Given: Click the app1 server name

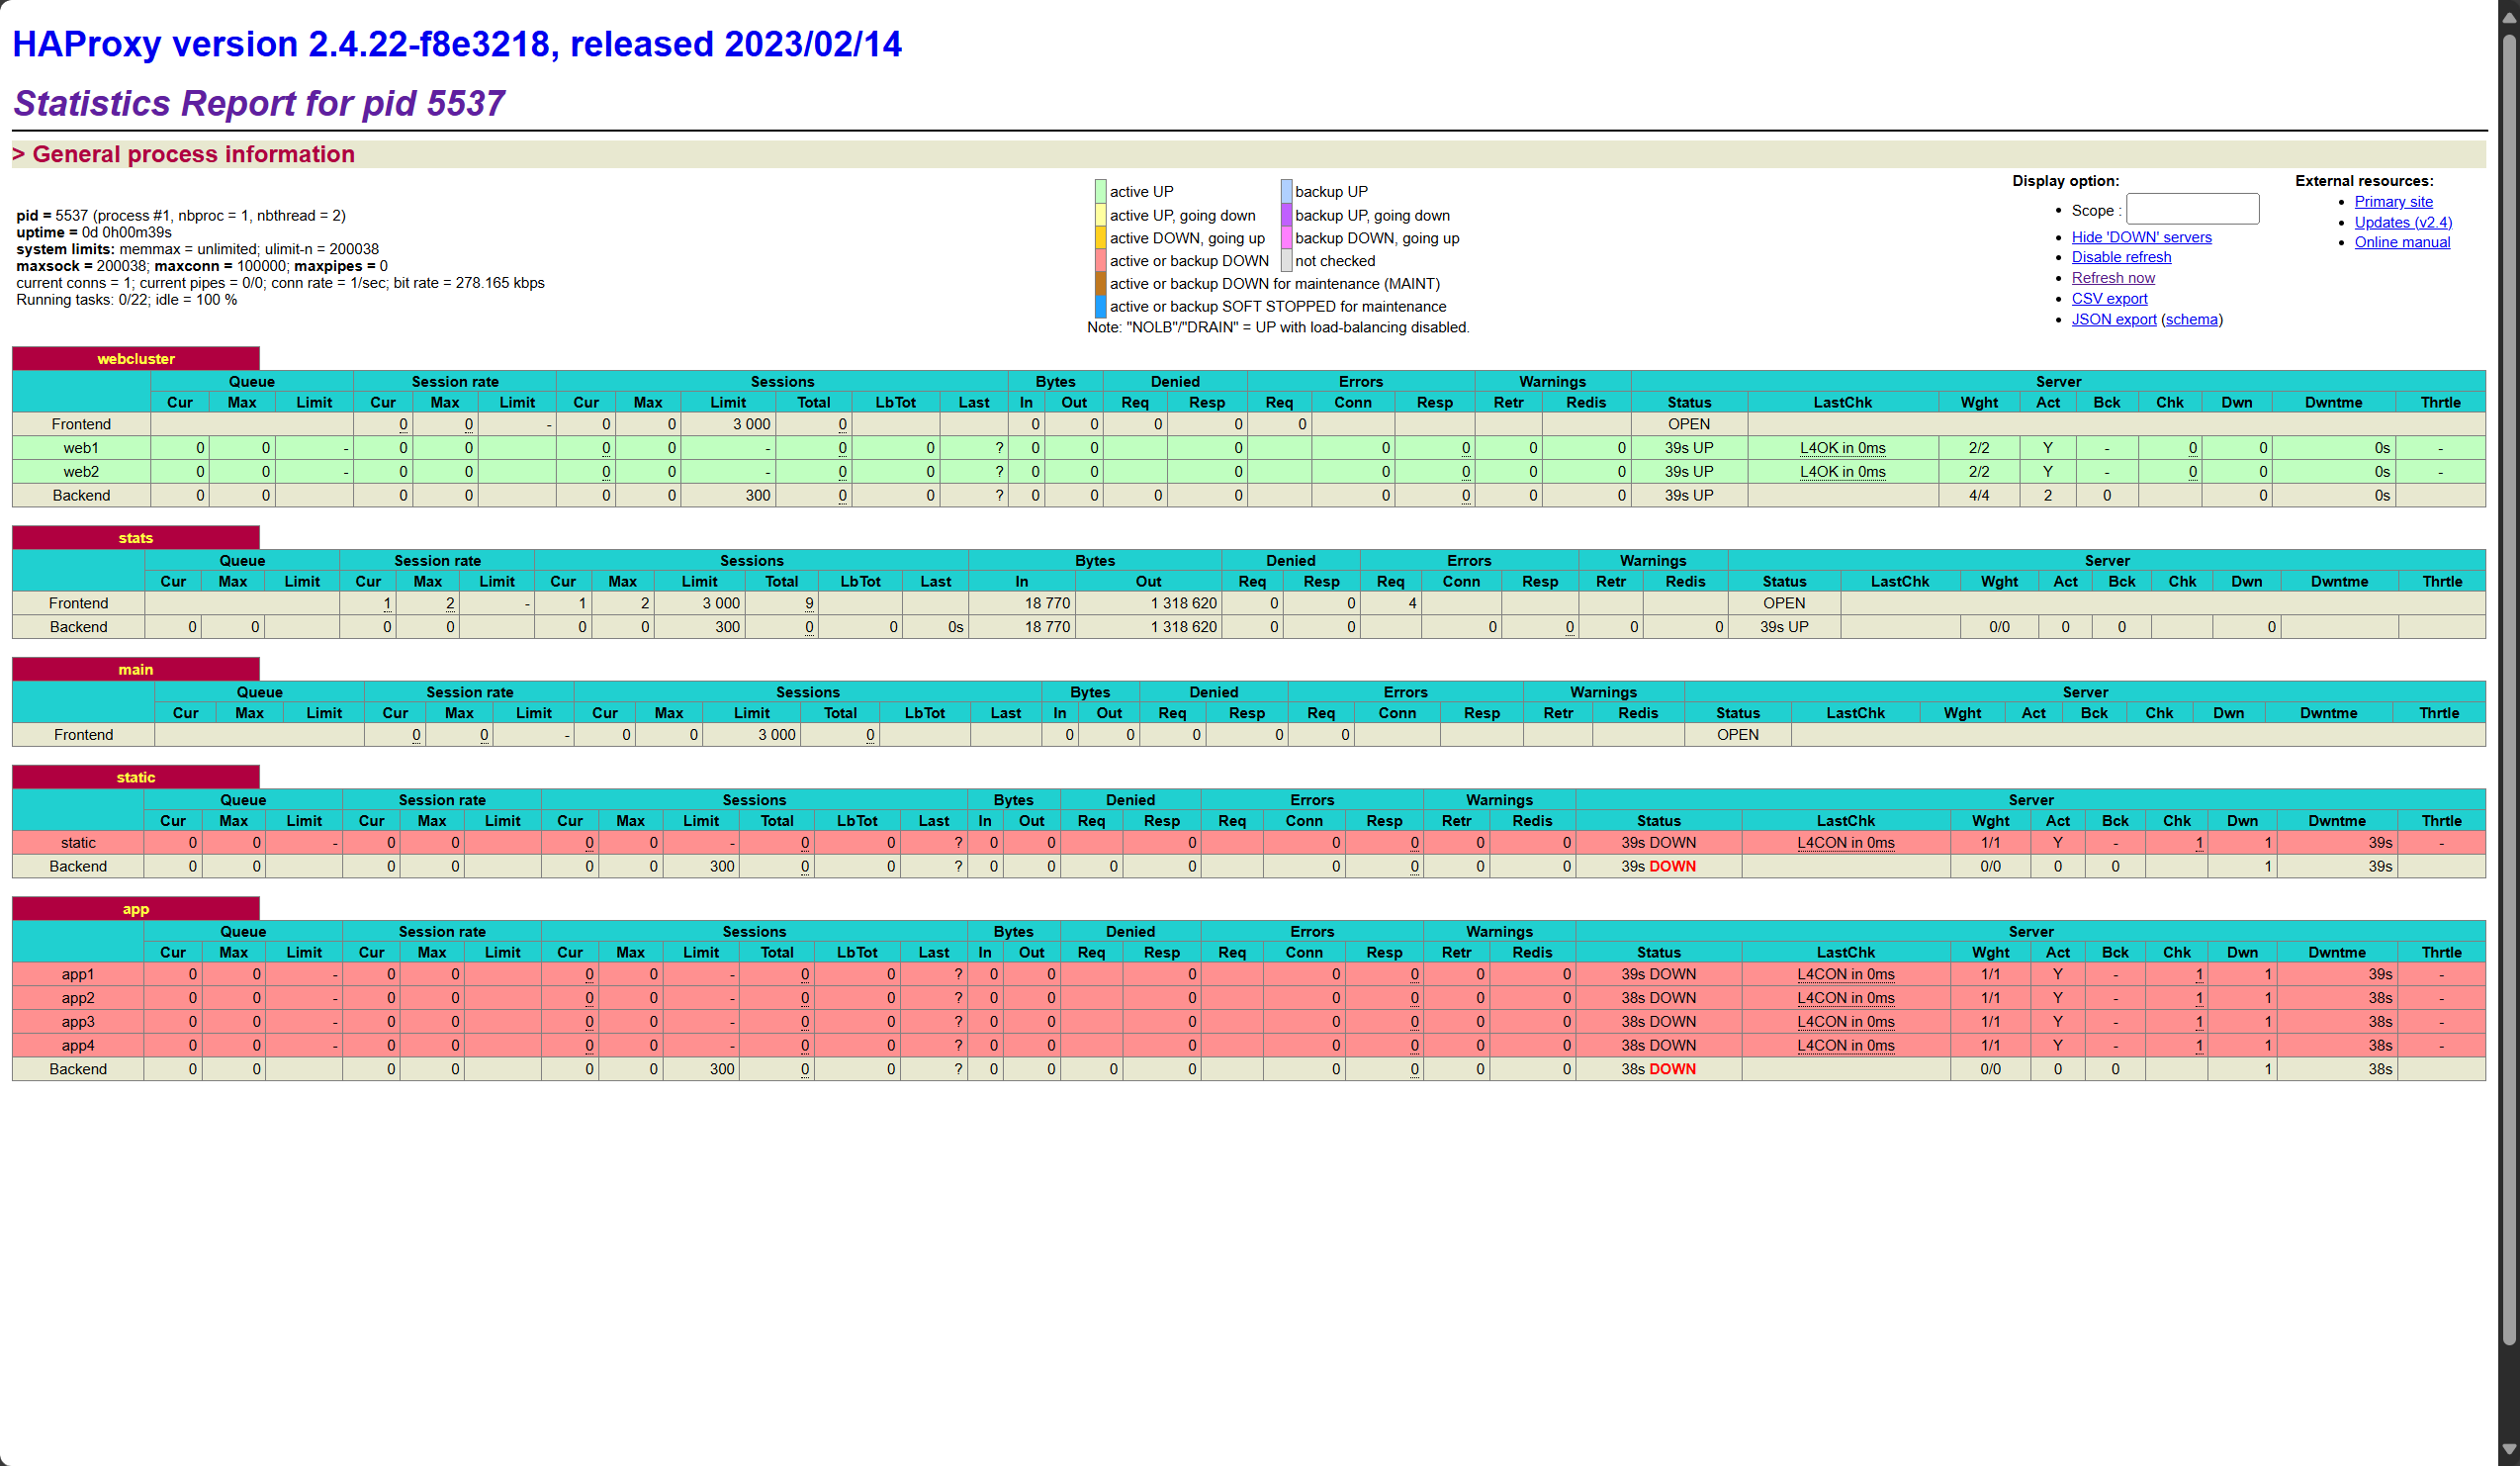Looking at the screenshot, I should pos(78,974).
